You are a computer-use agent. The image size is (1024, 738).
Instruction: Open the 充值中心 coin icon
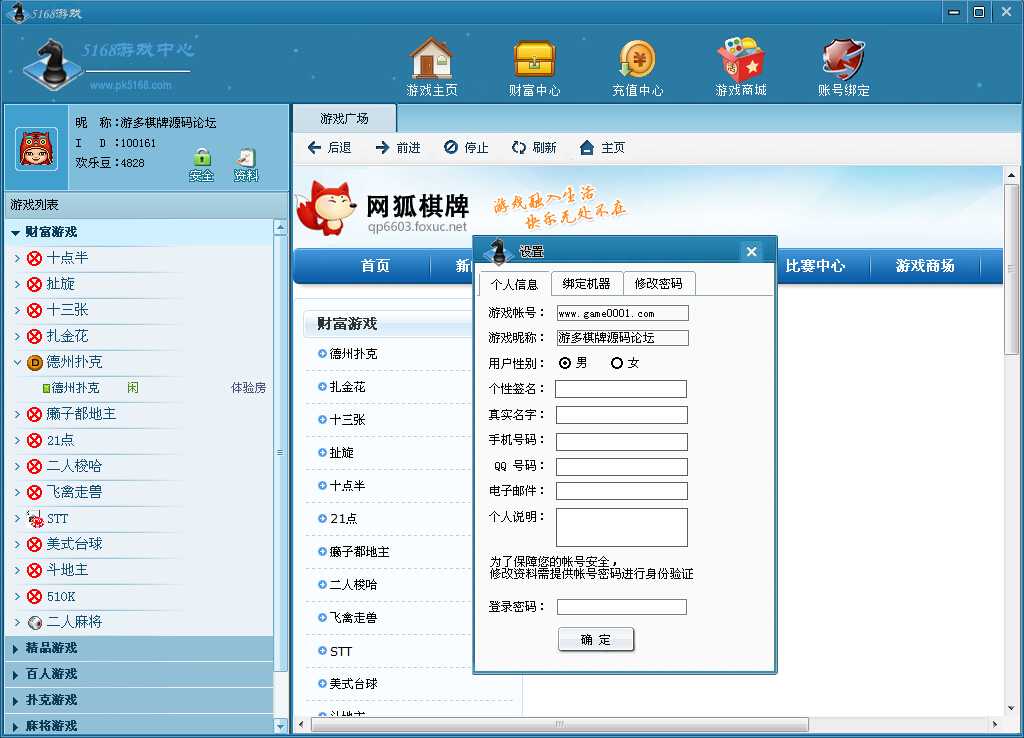637,58
